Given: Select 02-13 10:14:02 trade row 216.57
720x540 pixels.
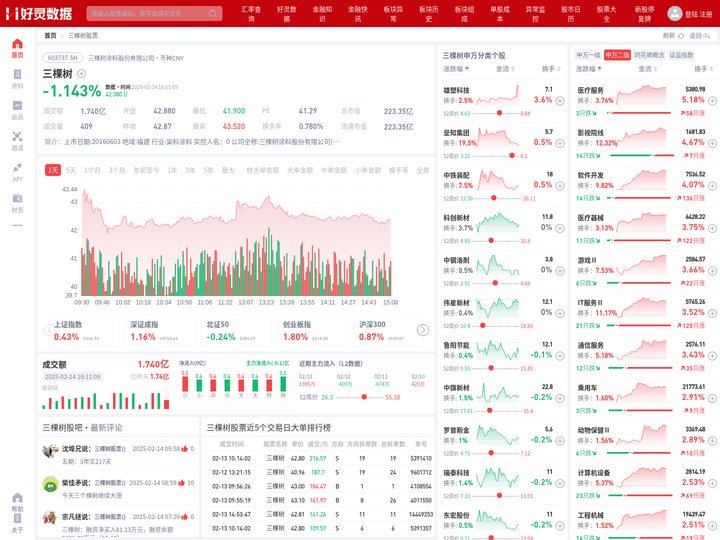Looking at the screenshot, I should [x=318, y=458].
